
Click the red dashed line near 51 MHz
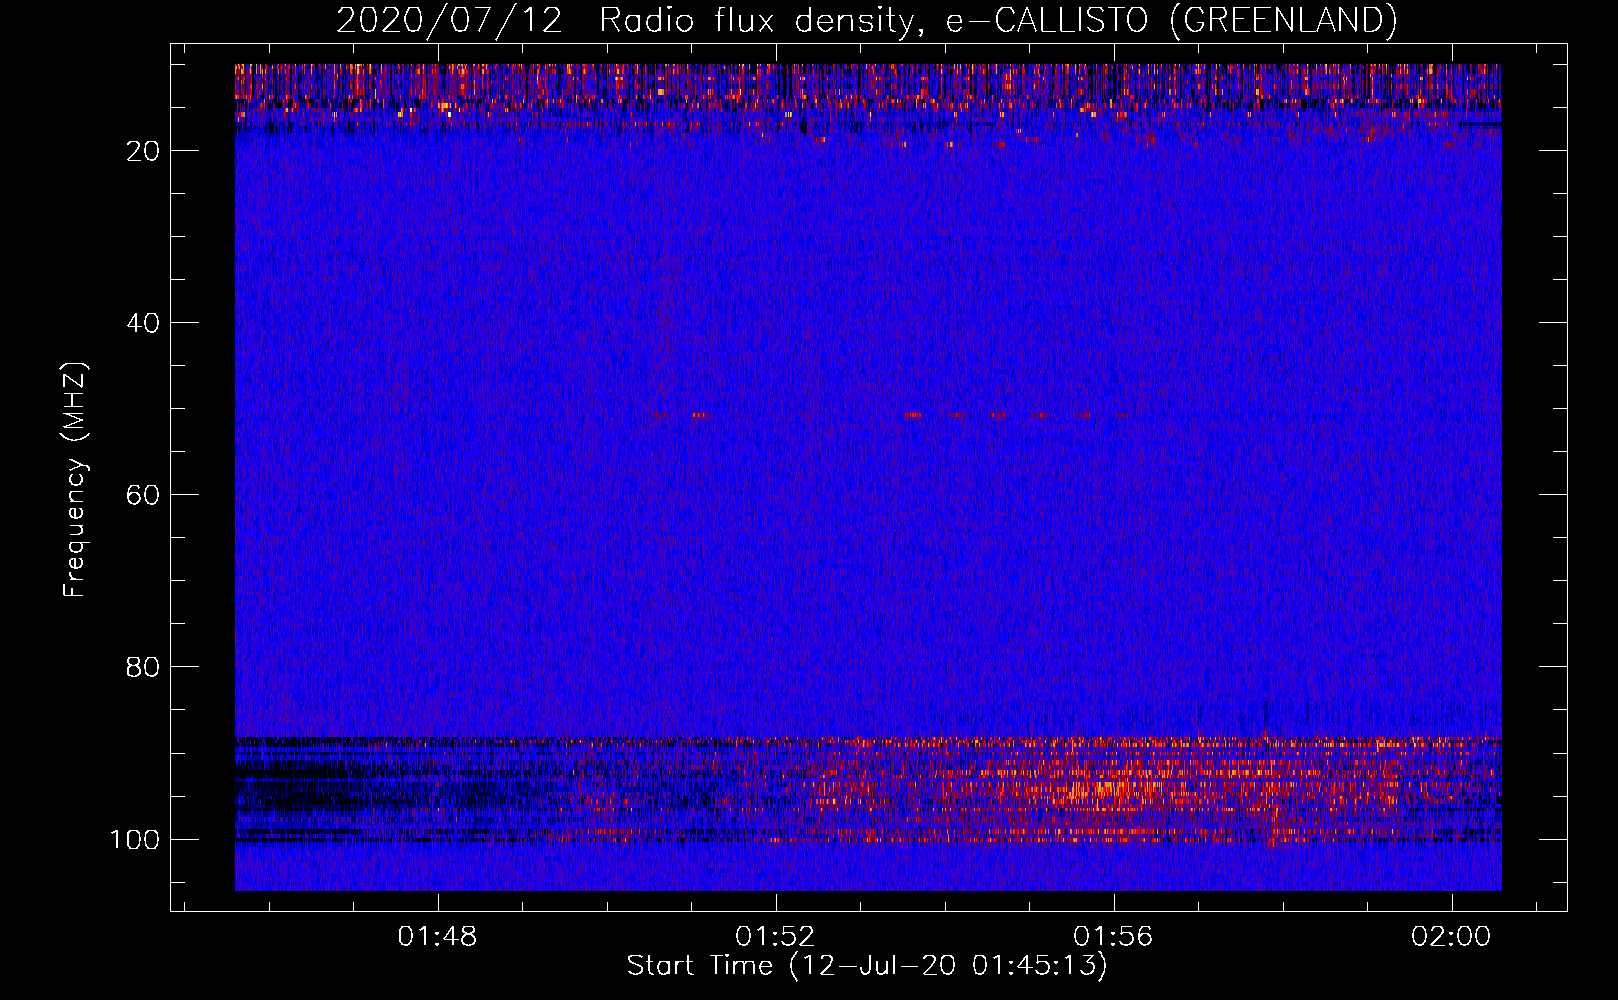click(890, 415)
